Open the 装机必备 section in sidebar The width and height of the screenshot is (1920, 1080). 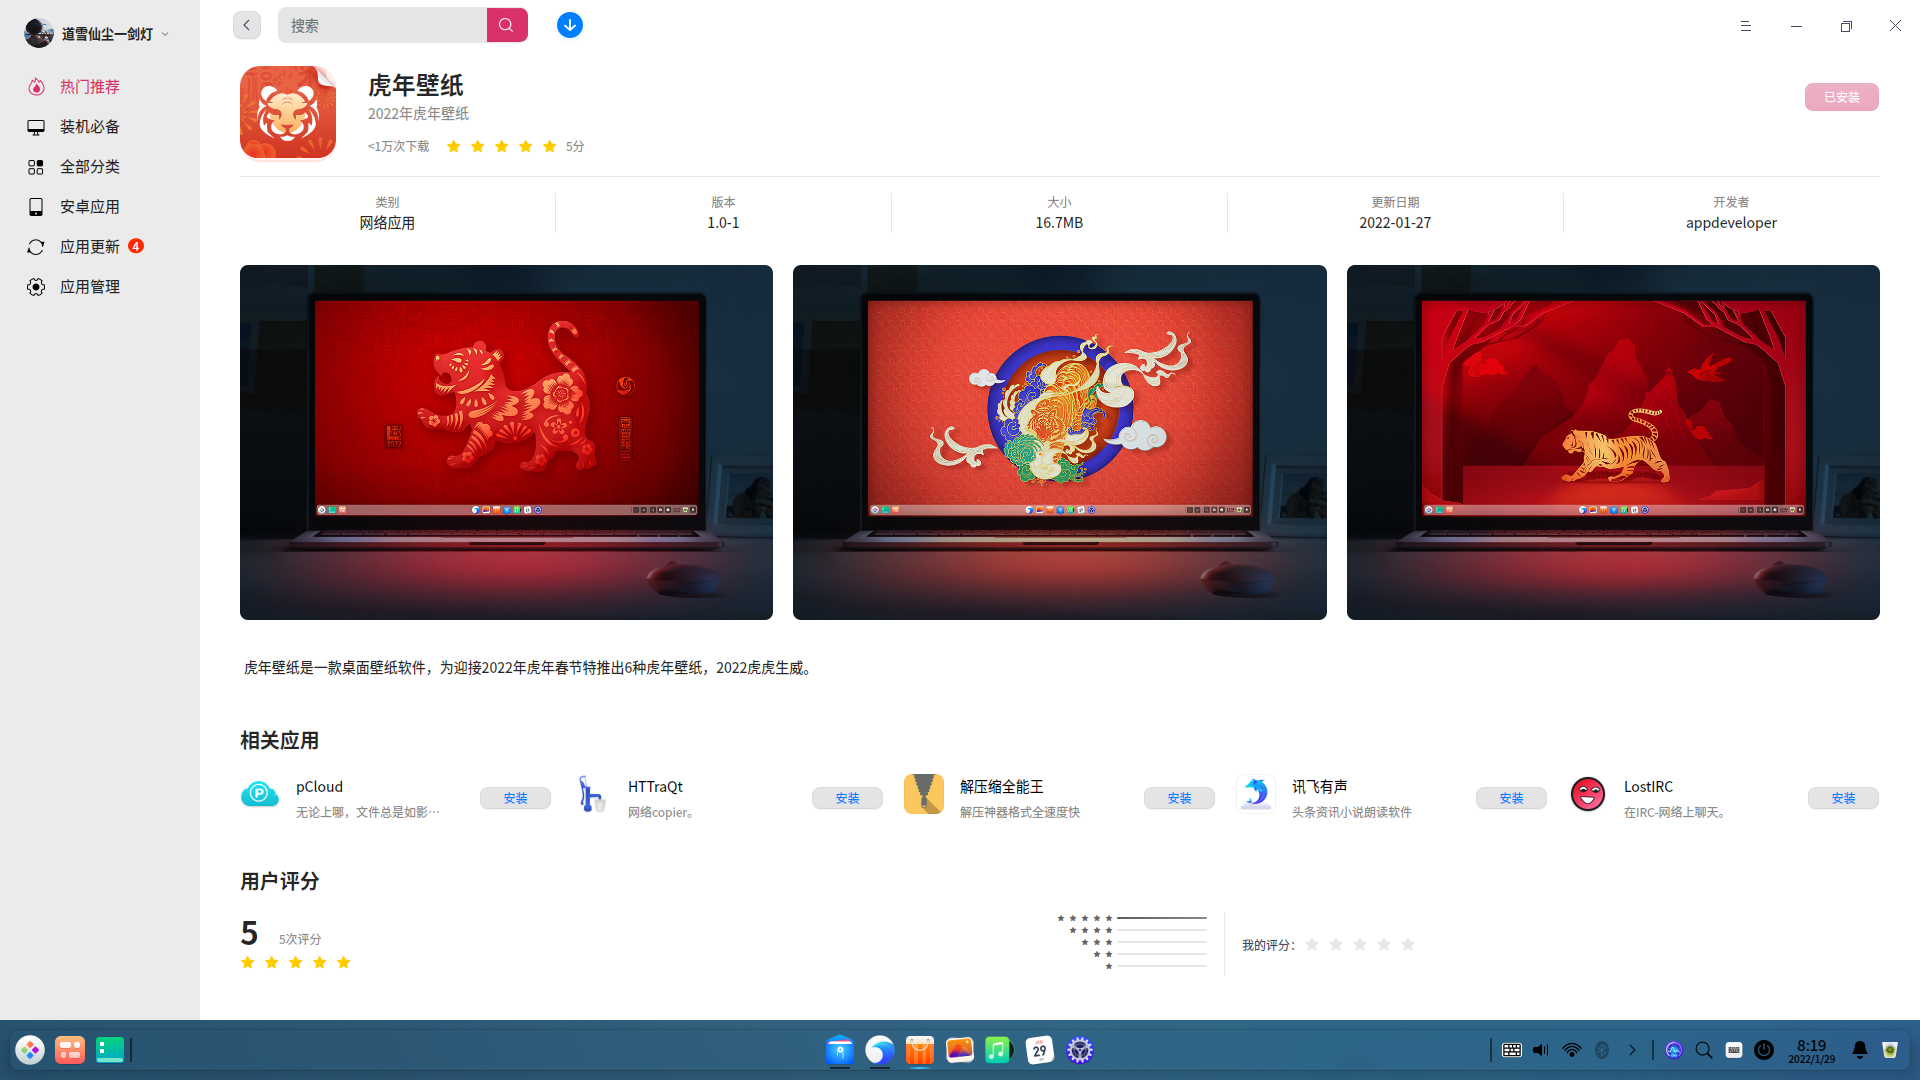(x=90, y=127)
